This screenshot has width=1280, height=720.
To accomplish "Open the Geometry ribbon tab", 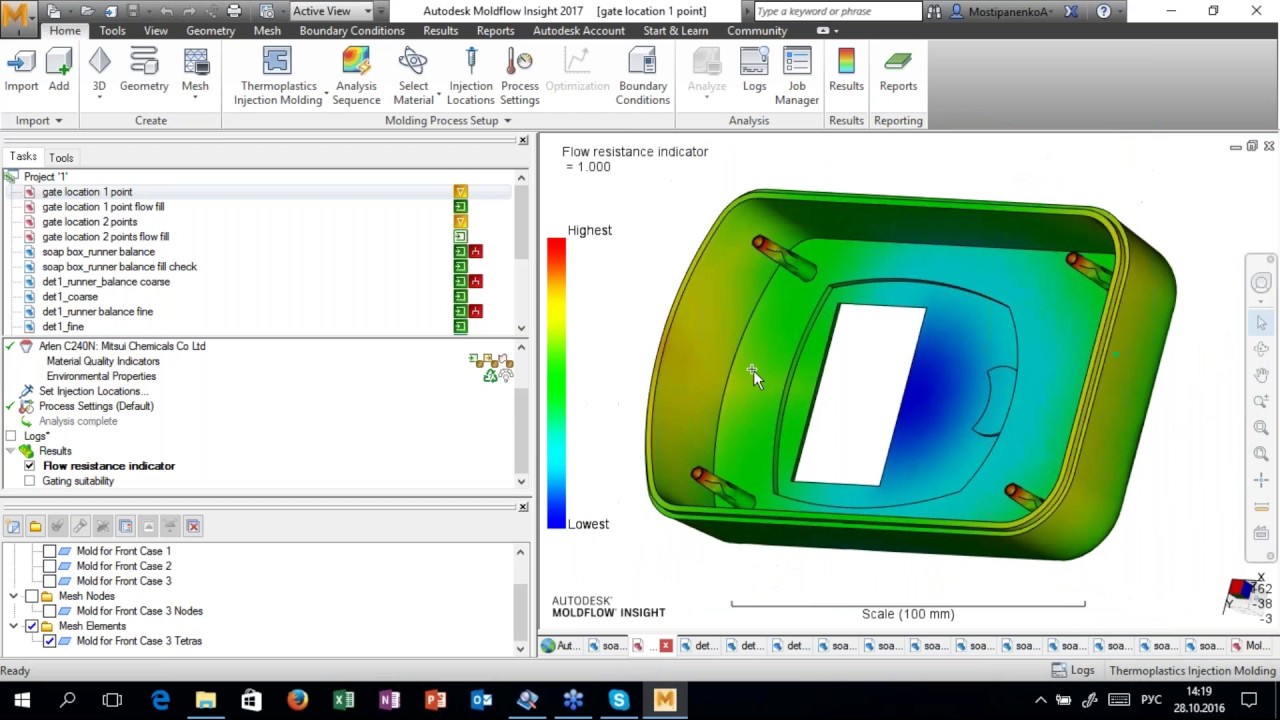I will [x=210, y=31].
